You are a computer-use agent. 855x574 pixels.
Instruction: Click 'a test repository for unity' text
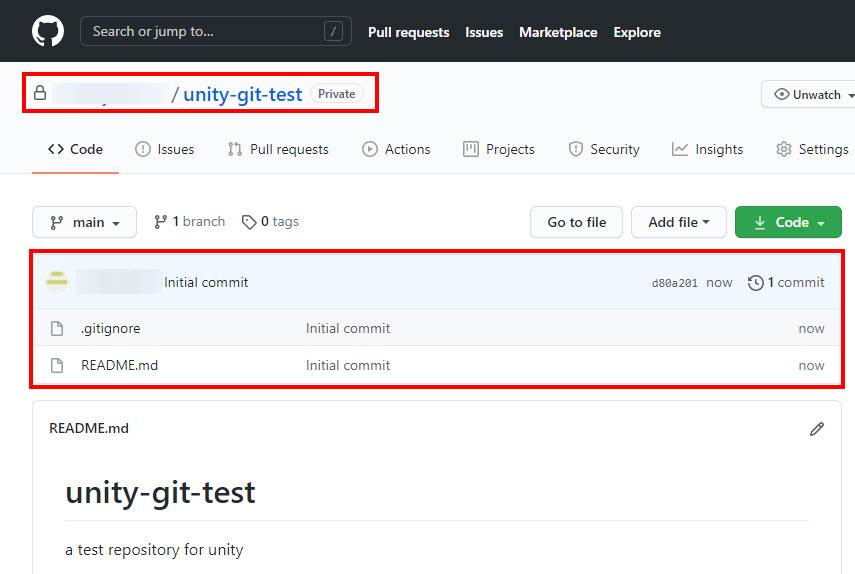tap(154, 549)
